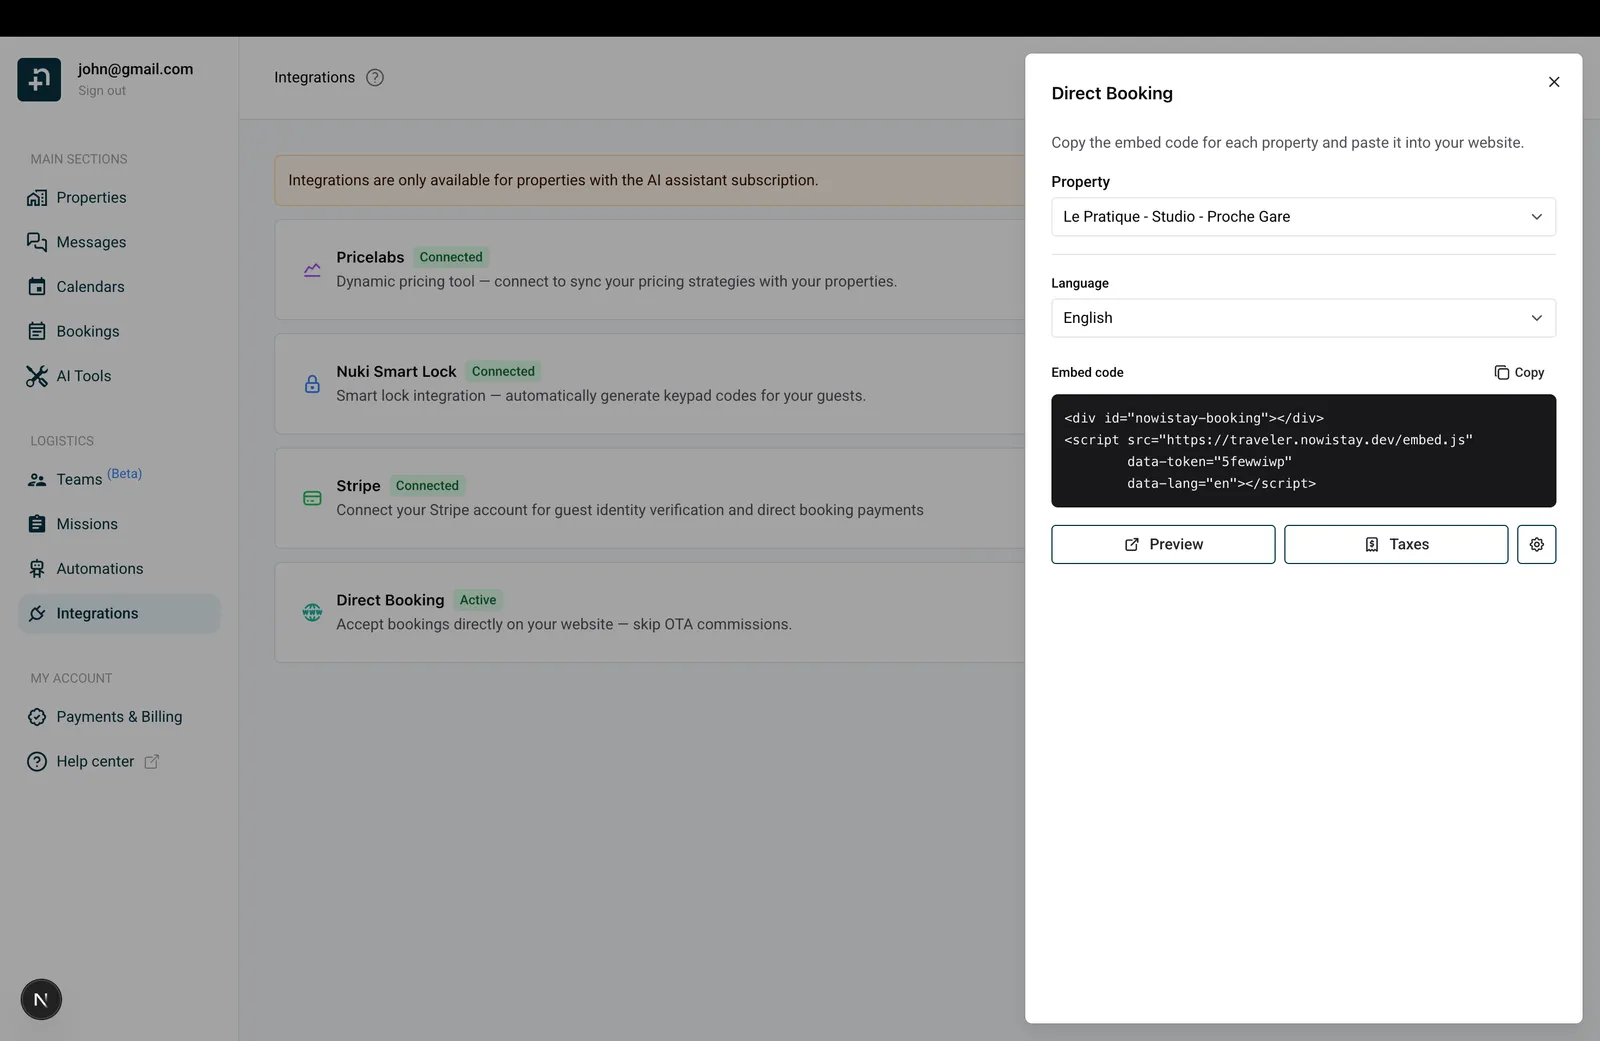Click the AI assistant subscription notice
This screenshot has width=1600, height=1041.
coord(650,180)
